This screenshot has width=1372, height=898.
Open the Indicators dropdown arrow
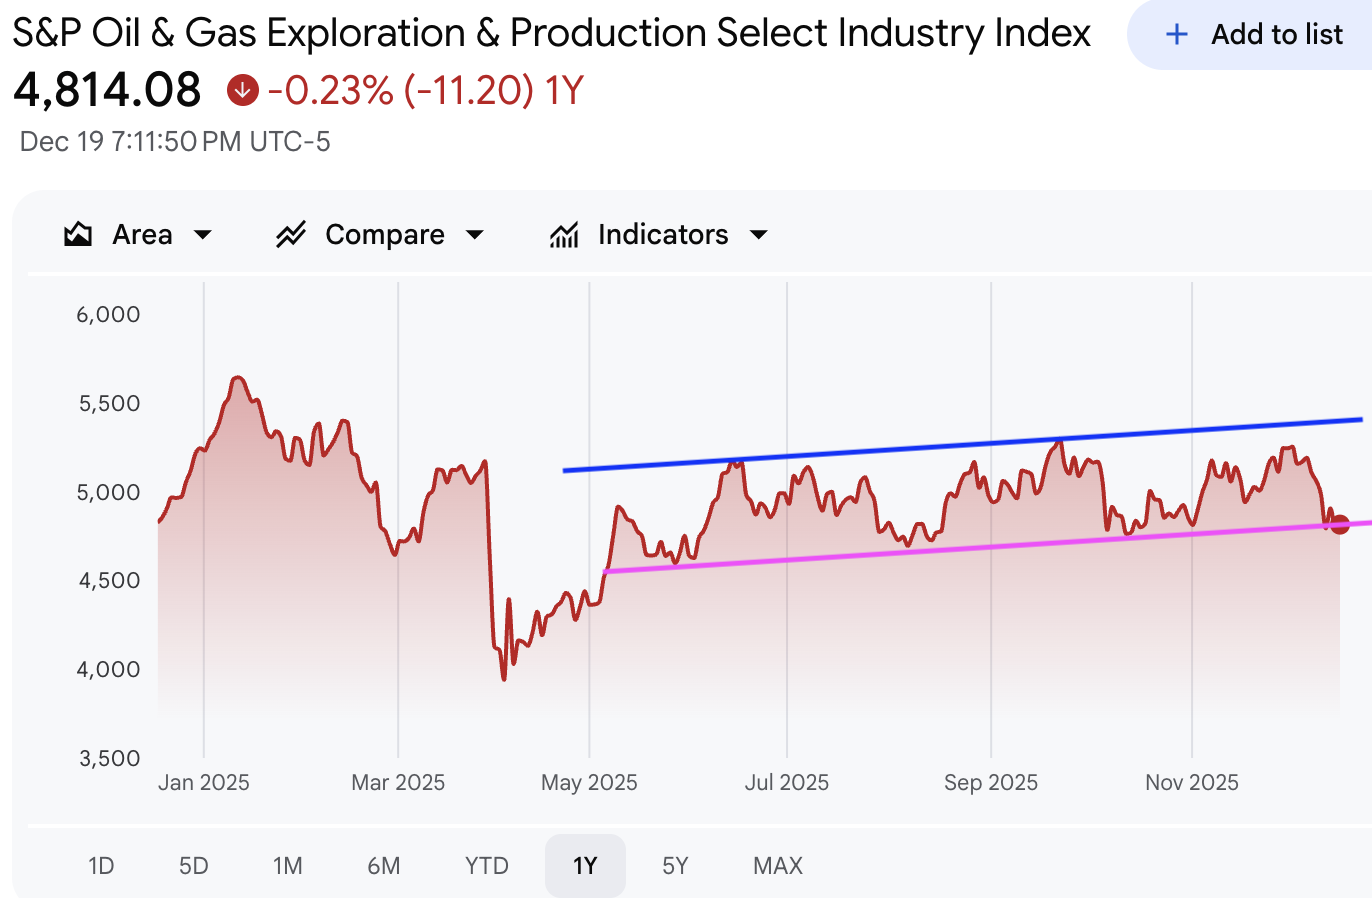tap(759, 235)
